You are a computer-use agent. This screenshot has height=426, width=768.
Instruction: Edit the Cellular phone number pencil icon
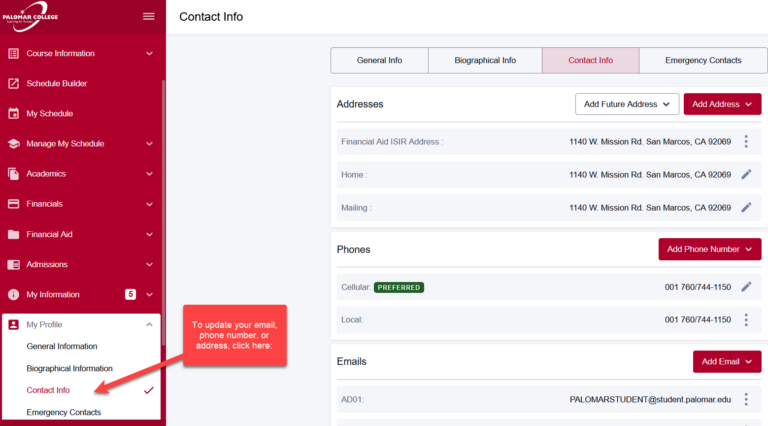pyautogui.click(x=746, y=287)
